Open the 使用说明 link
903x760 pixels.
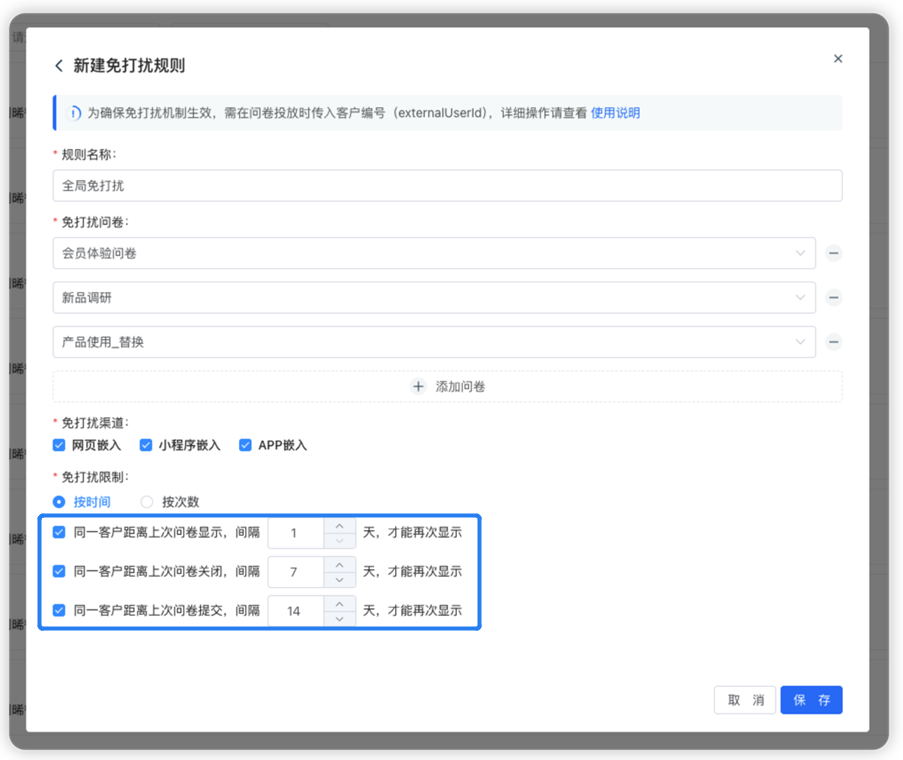(615, 113)
